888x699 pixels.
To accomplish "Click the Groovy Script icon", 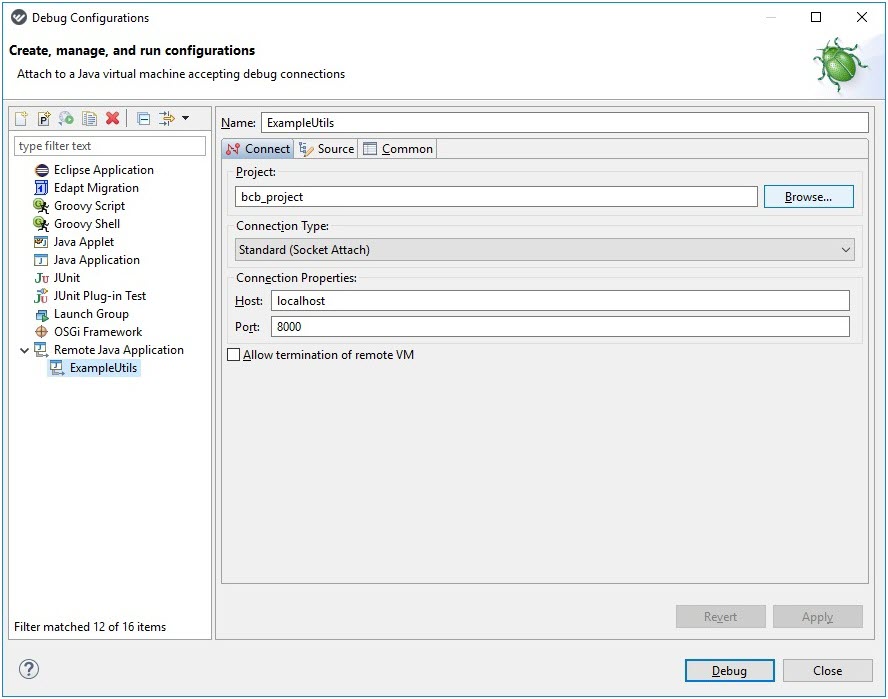I will coord(41,206).
